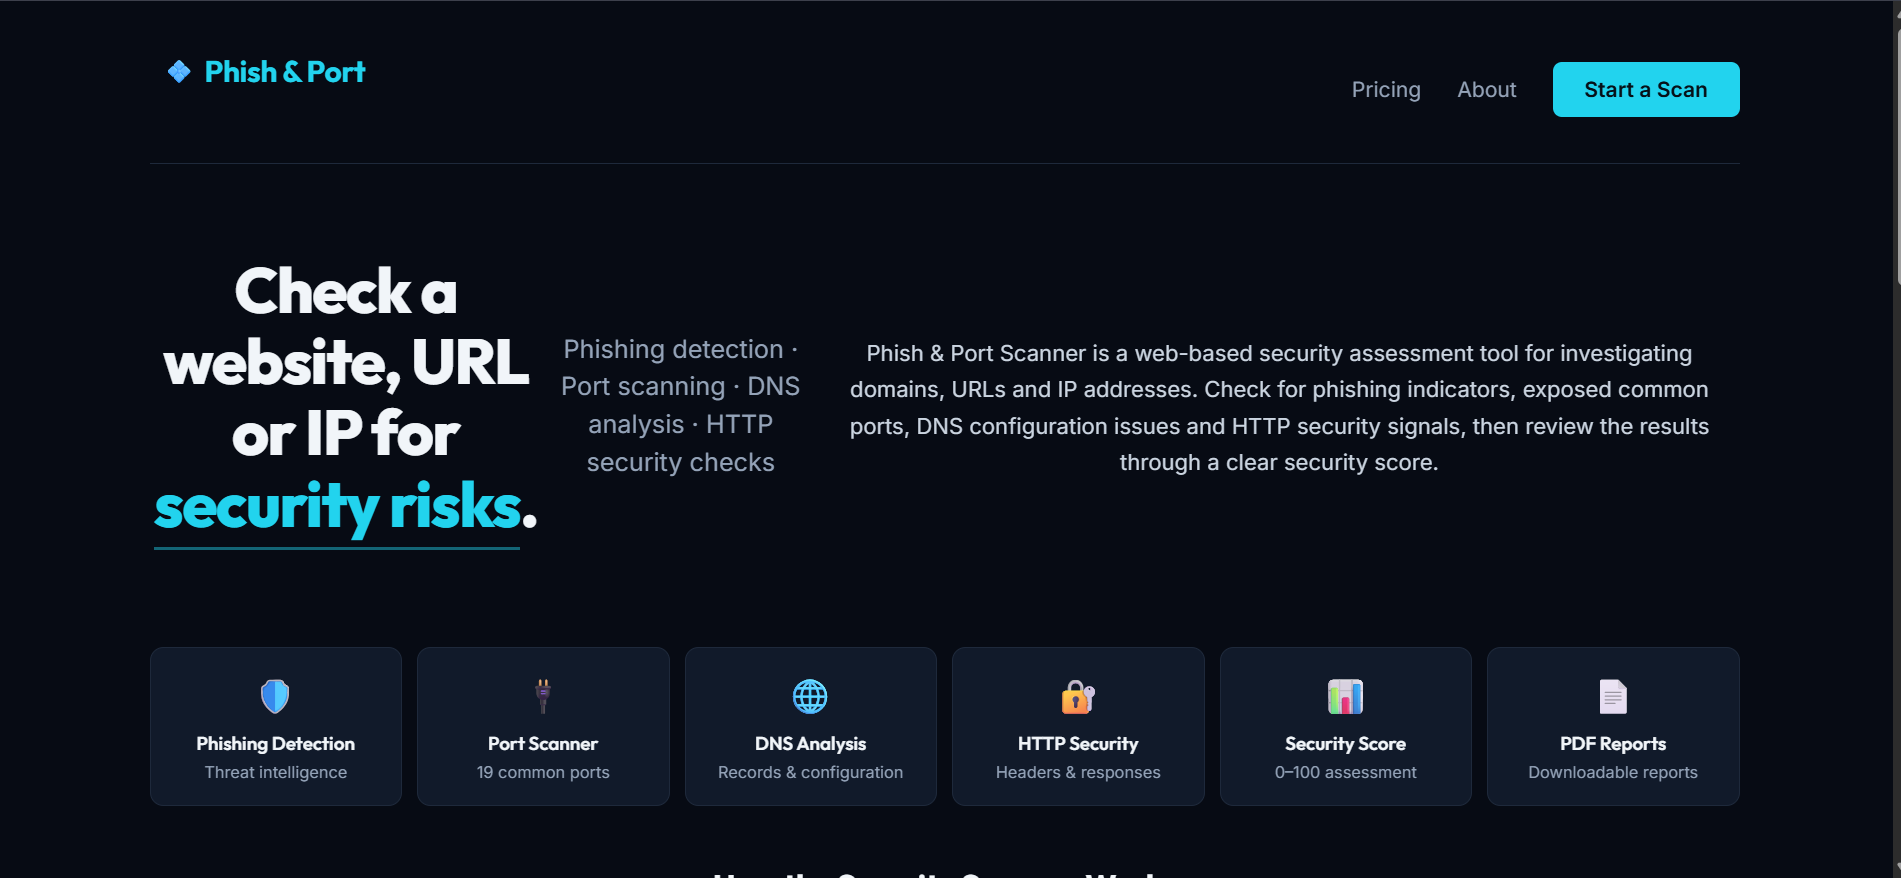Click the shield icon for Phishing Detection
1901x878 pixels.
[x=275, y=696]
